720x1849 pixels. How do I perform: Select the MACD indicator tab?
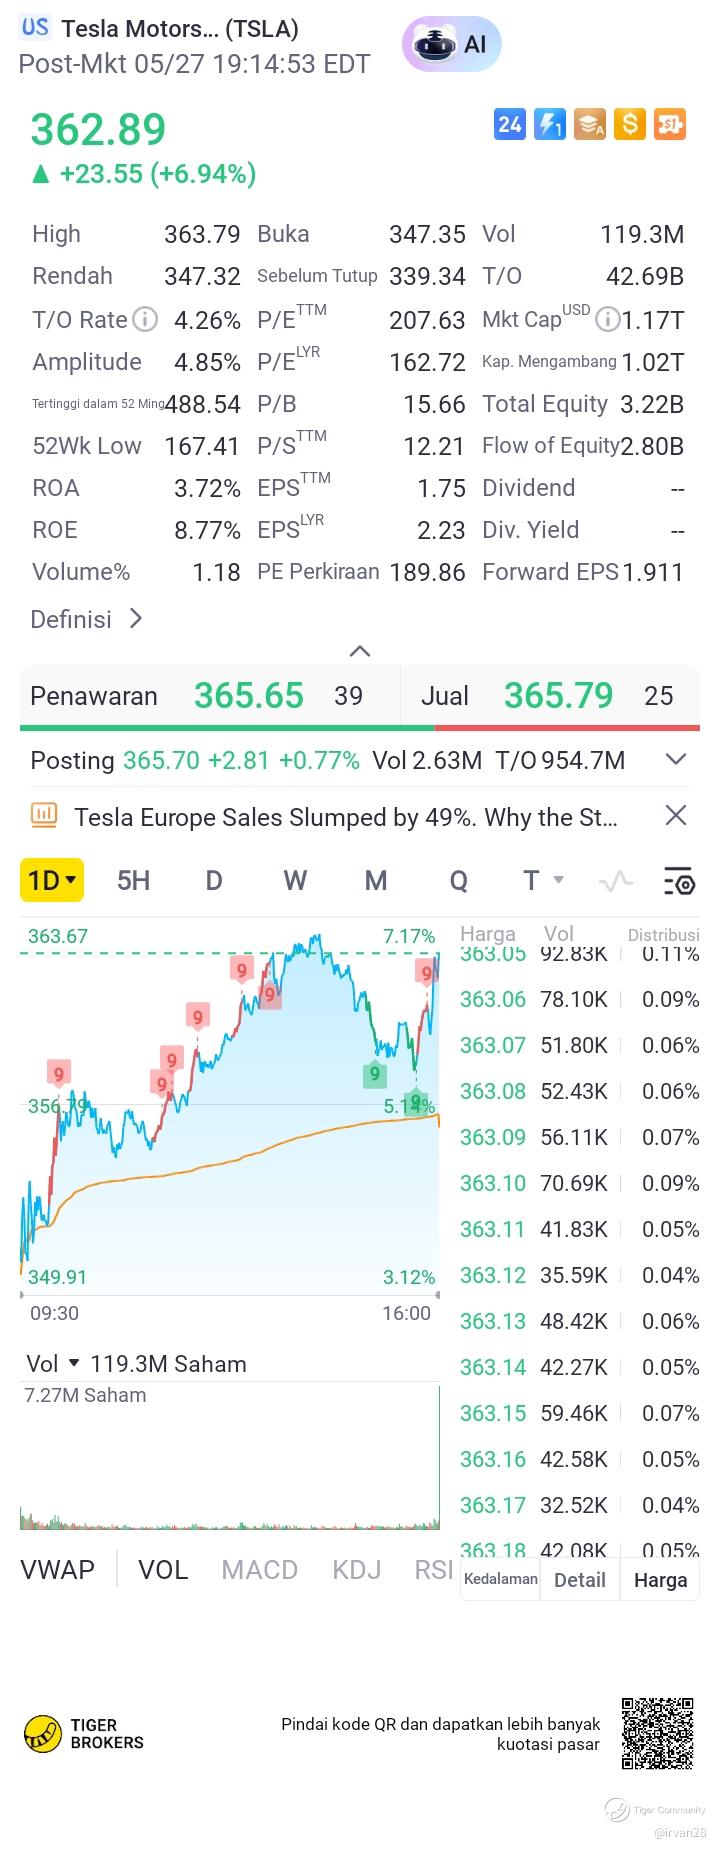point(259,1570)
